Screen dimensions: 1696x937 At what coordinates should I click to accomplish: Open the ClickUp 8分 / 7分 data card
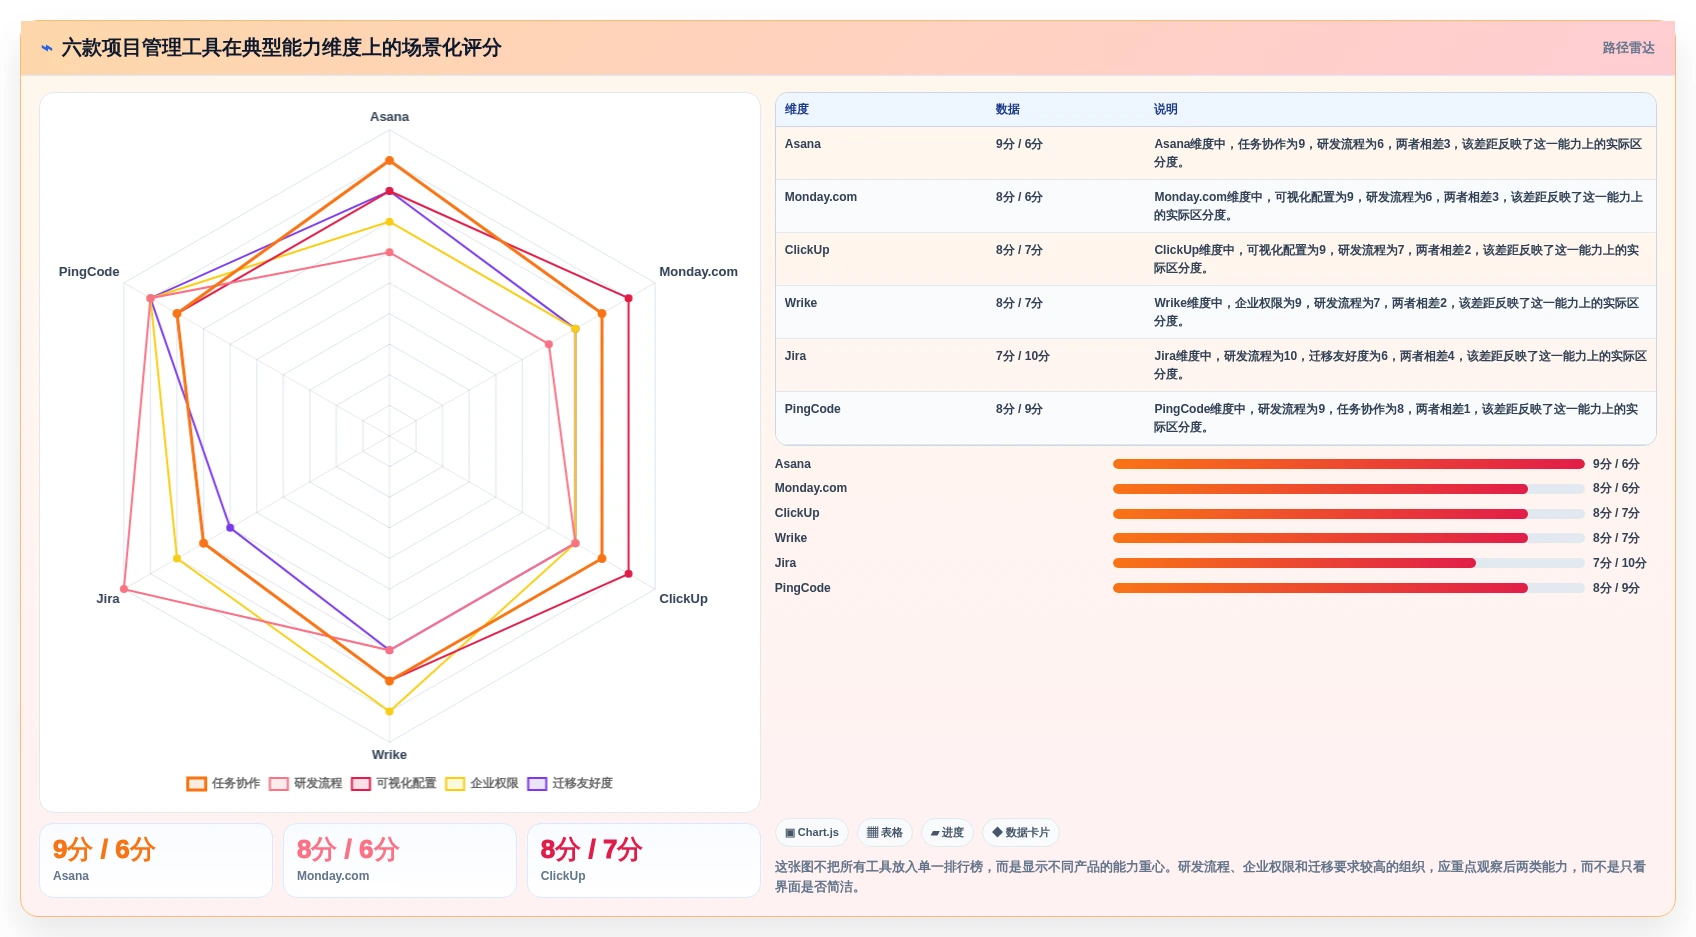644,860
